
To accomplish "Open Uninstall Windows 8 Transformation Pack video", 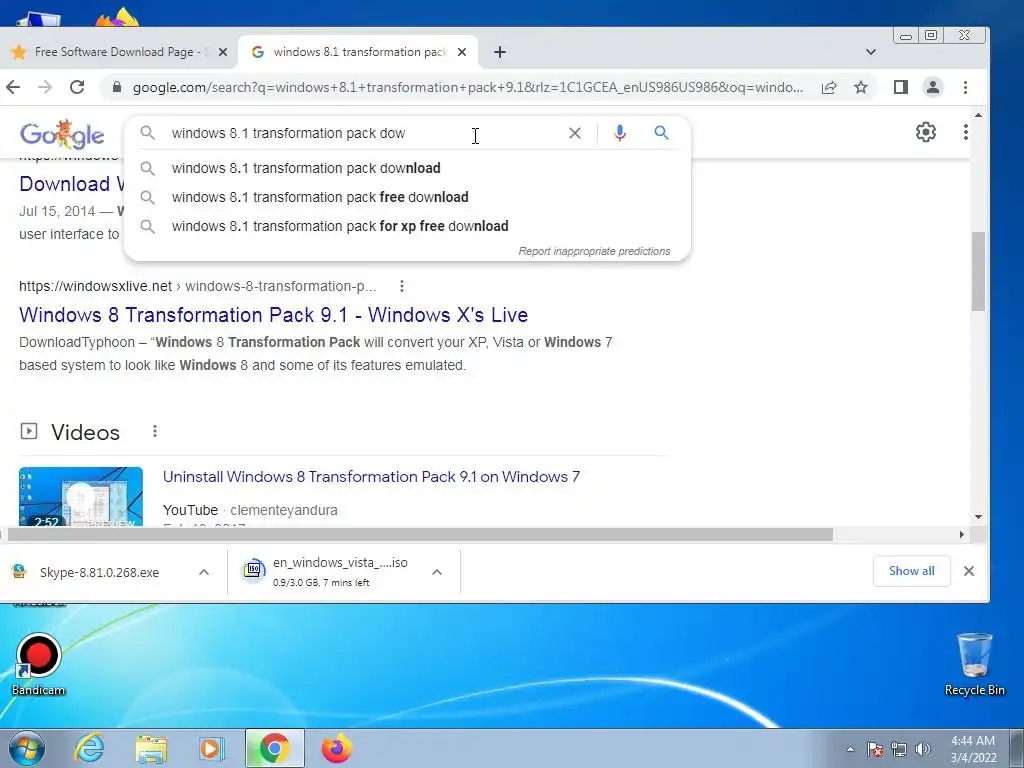I will coord(371,477).
